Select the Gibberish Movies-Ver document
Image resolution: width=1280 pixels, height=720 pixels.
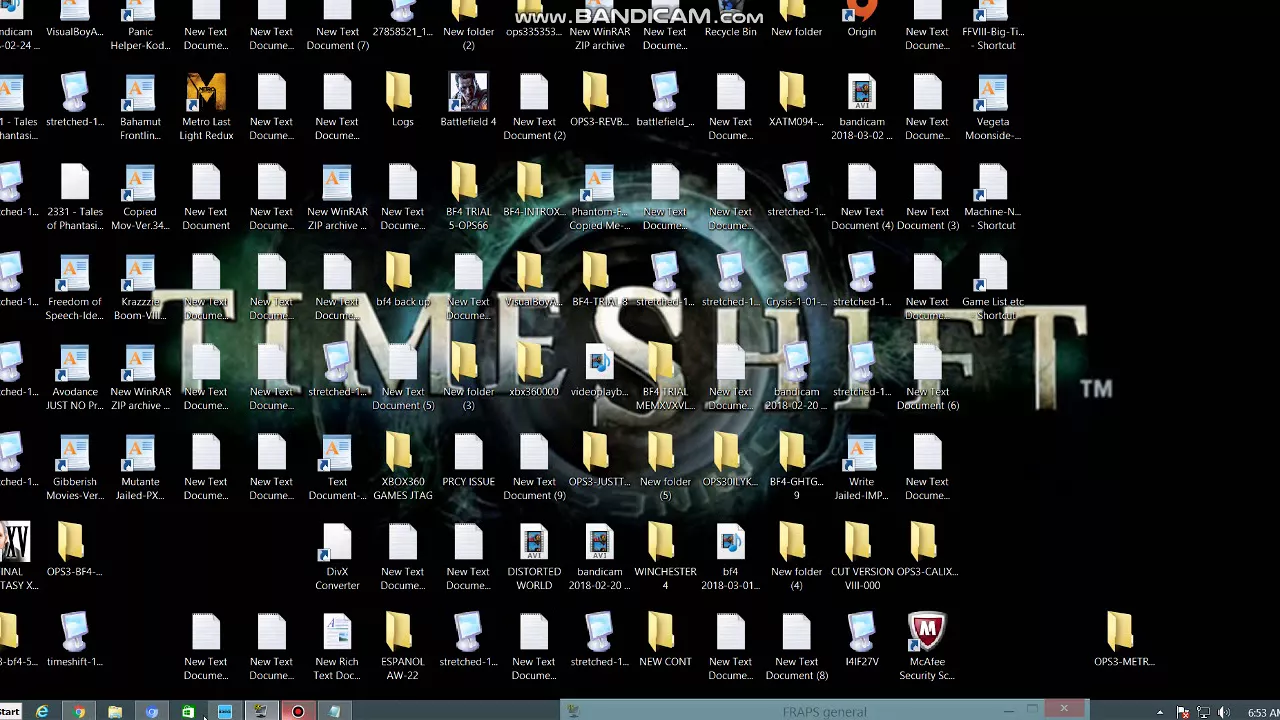click(75, 467)
